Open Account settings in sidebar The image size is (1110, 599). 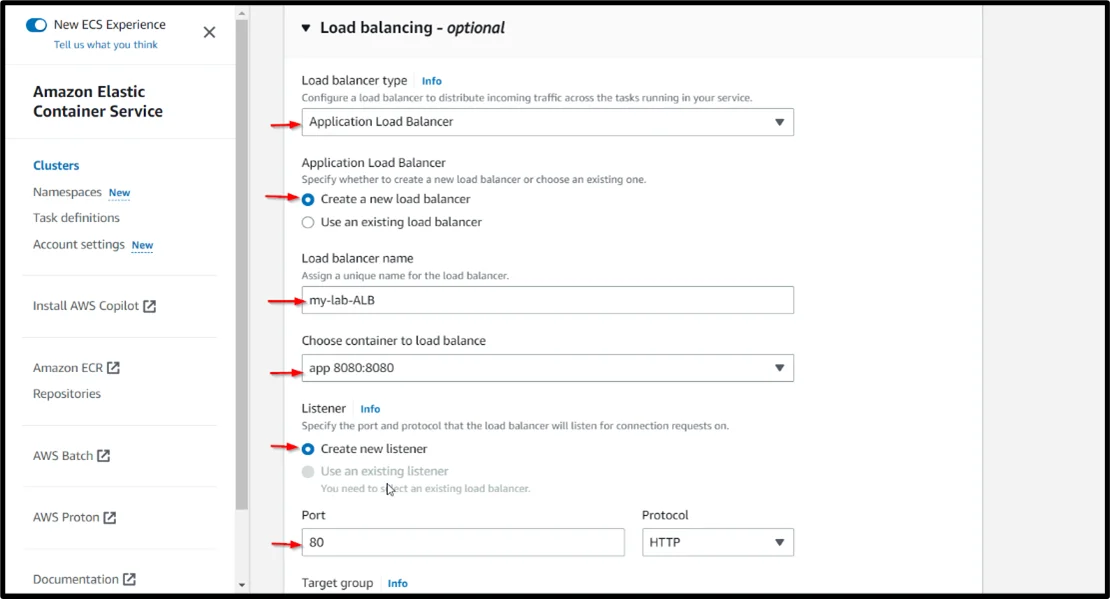pos(79,245)
